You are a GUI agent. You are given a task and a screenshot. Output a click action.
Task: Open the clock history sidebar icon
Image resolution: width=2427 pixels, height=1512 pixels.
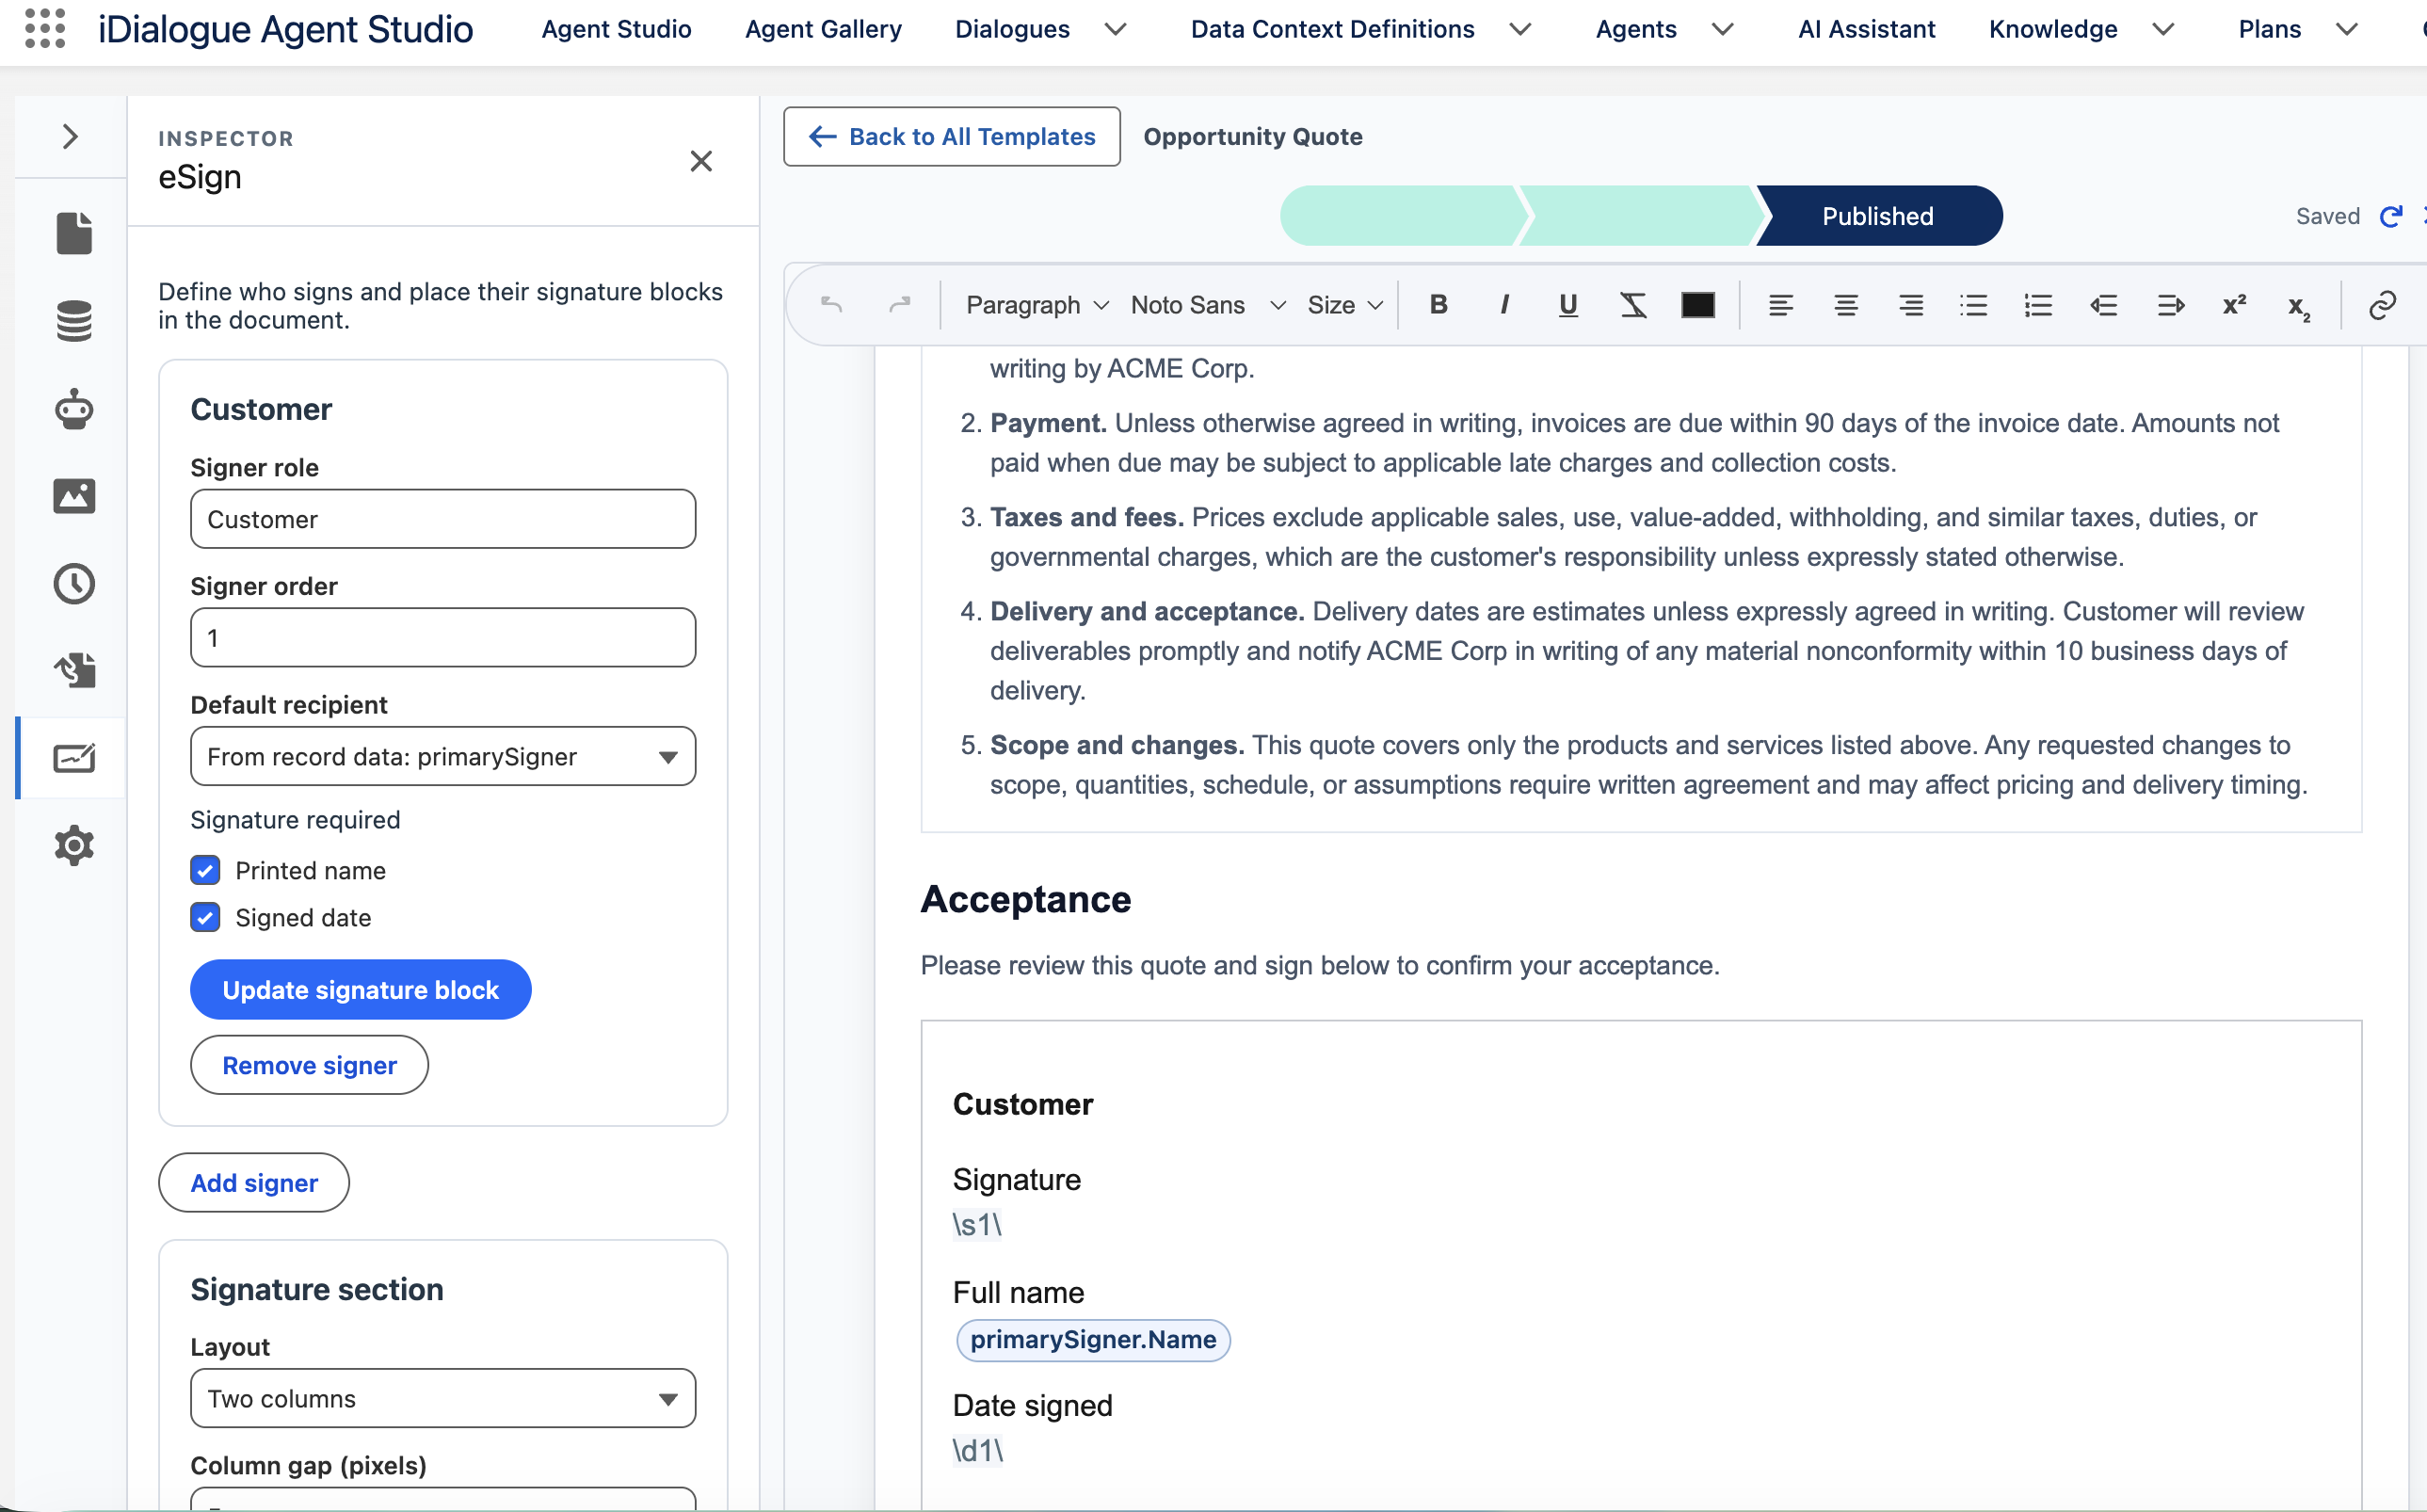74,583
